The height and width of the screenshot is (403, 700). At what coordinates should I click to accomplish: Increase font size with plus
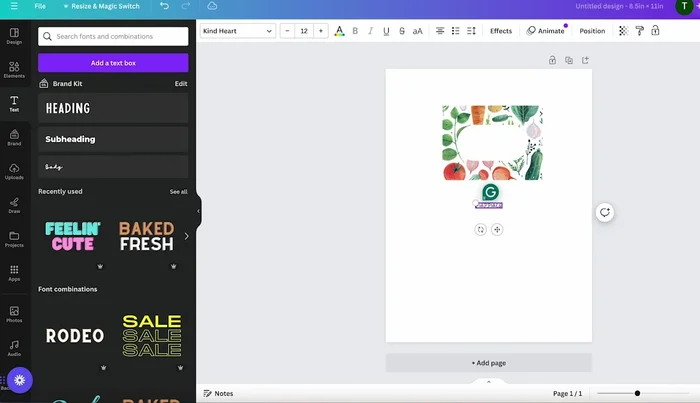point(321,31)
